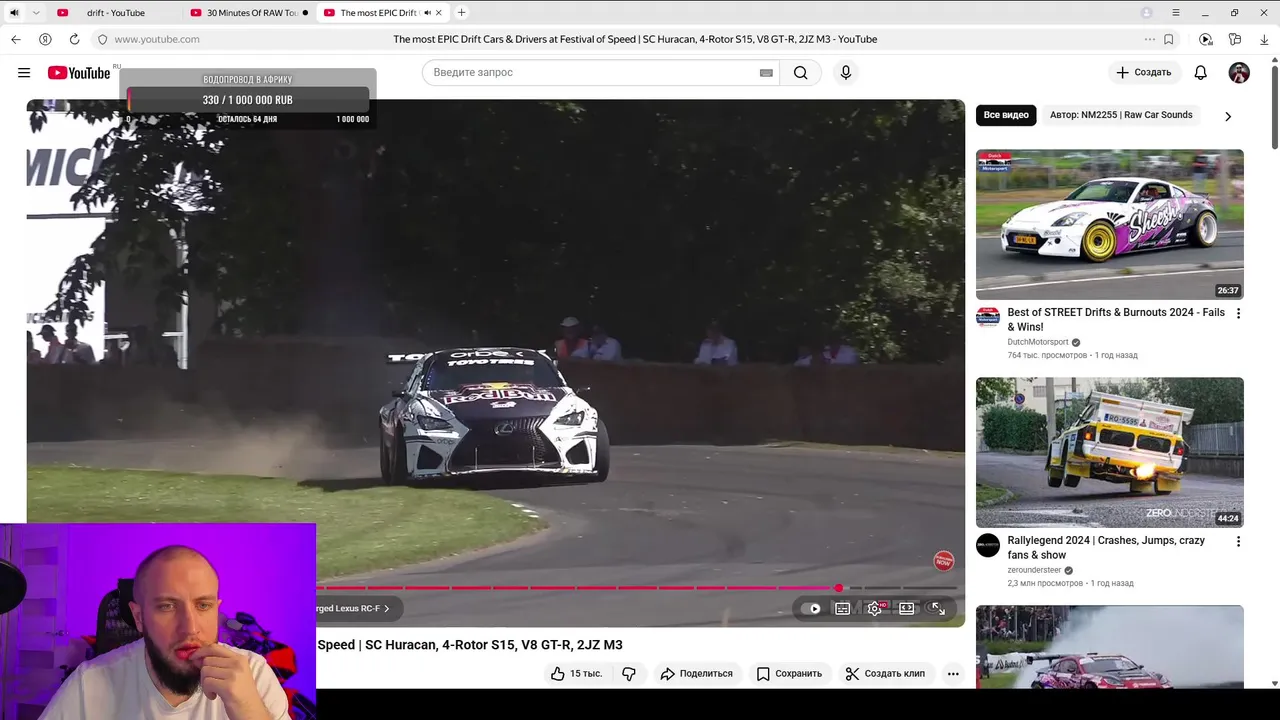Dislike the video with thumbs down
The height and width of the screenshot is (720, 1280).
tap(629, 674)
